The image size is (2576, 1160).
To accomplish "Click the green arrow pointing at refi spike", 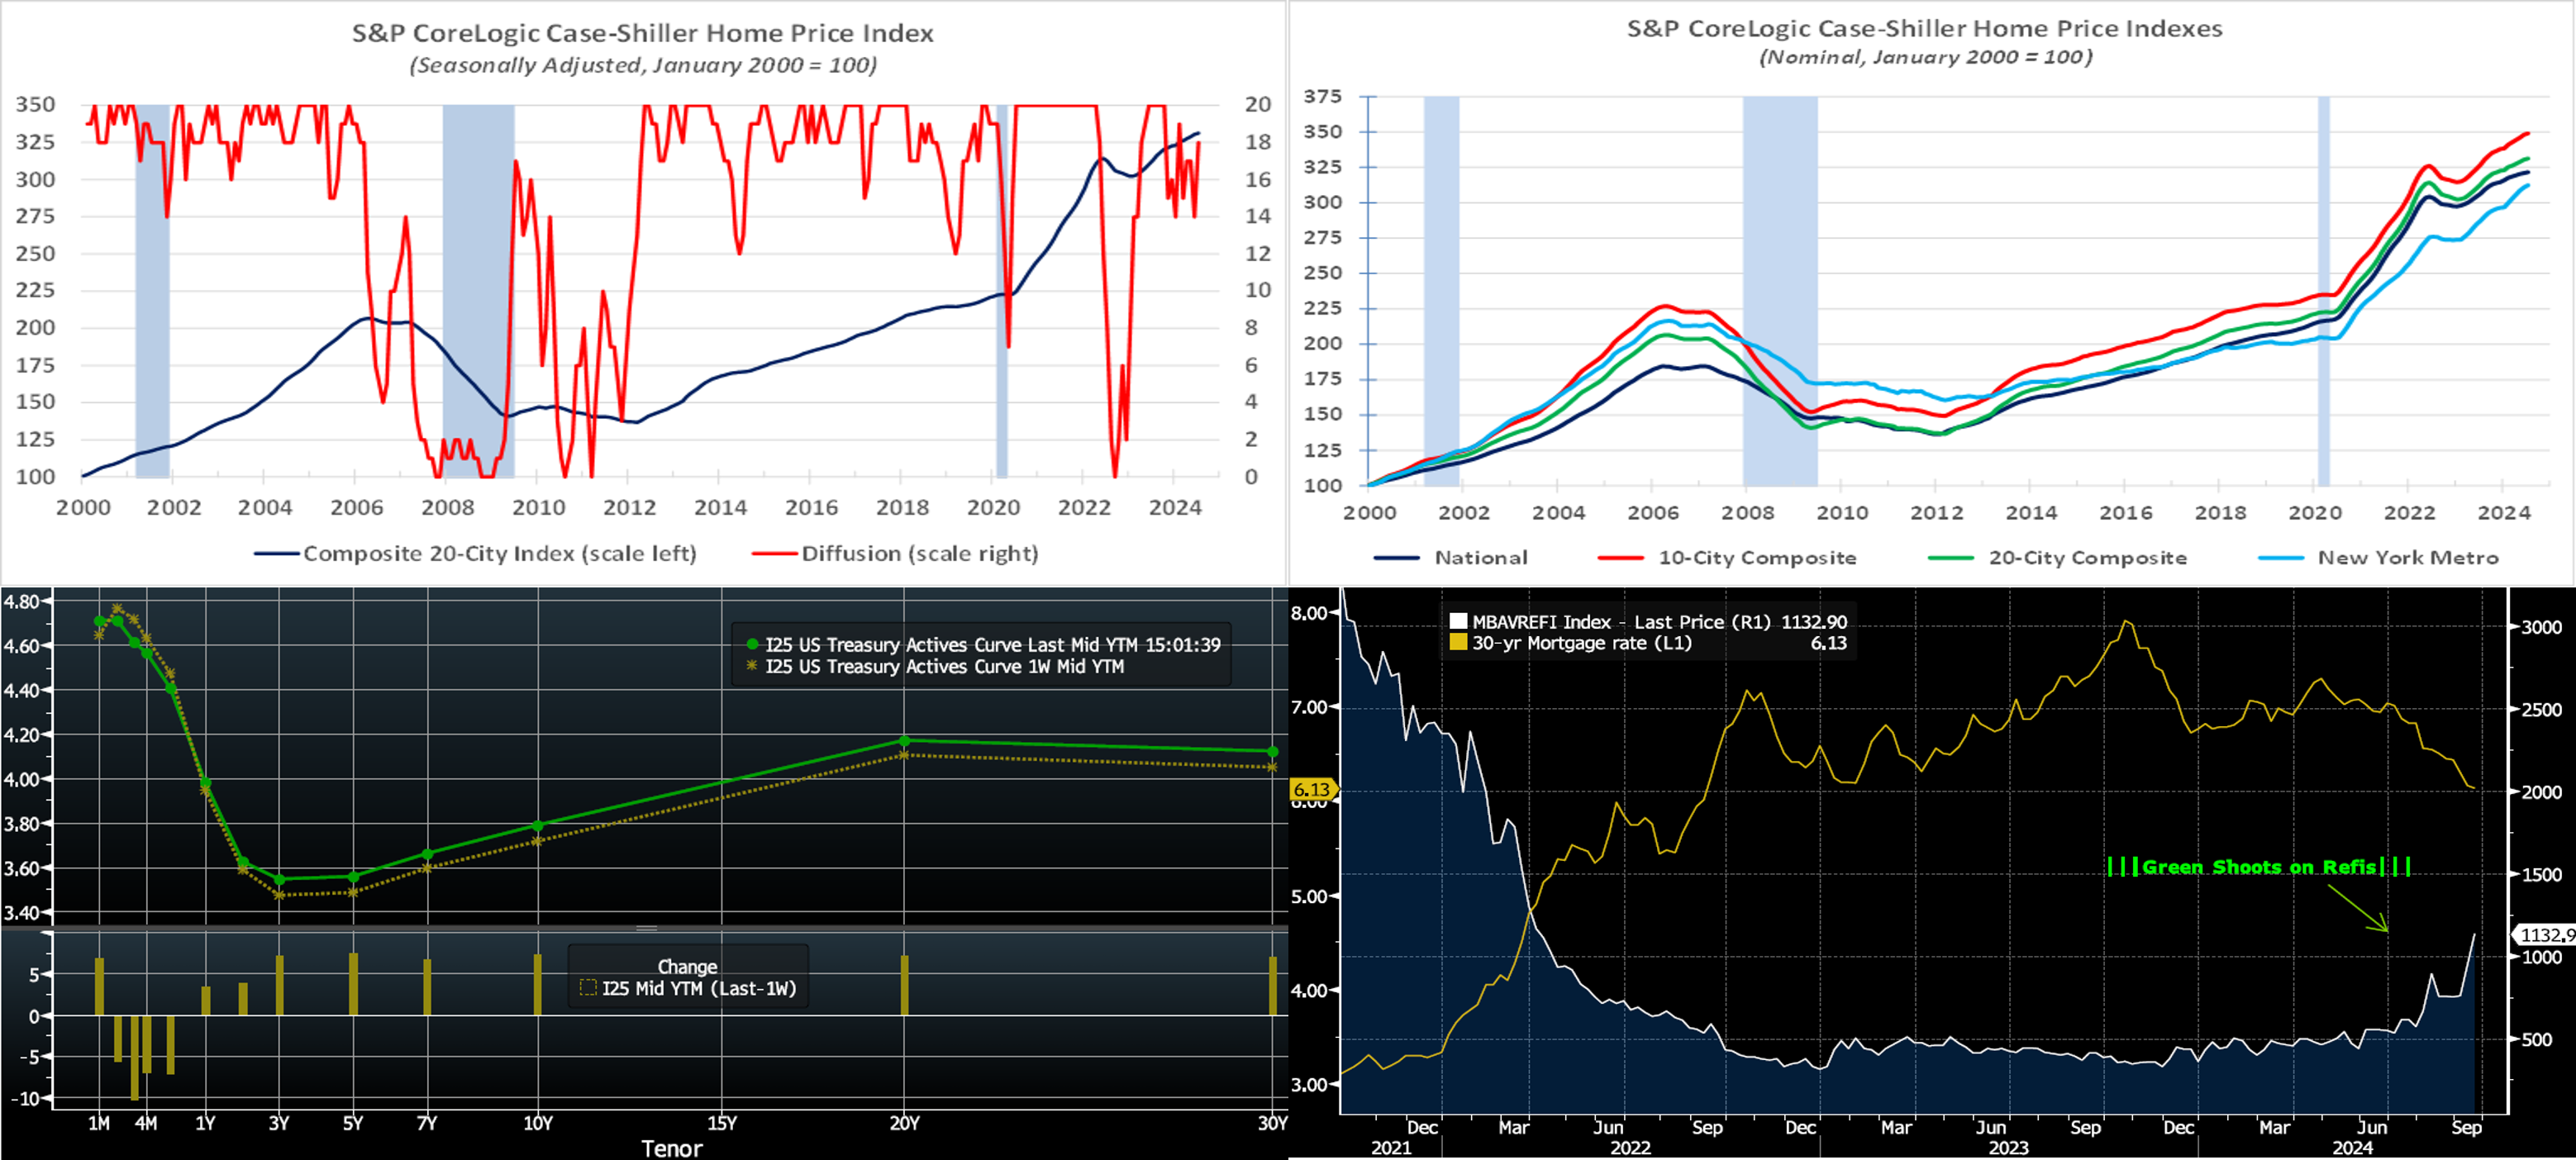I will point(2358,909).
